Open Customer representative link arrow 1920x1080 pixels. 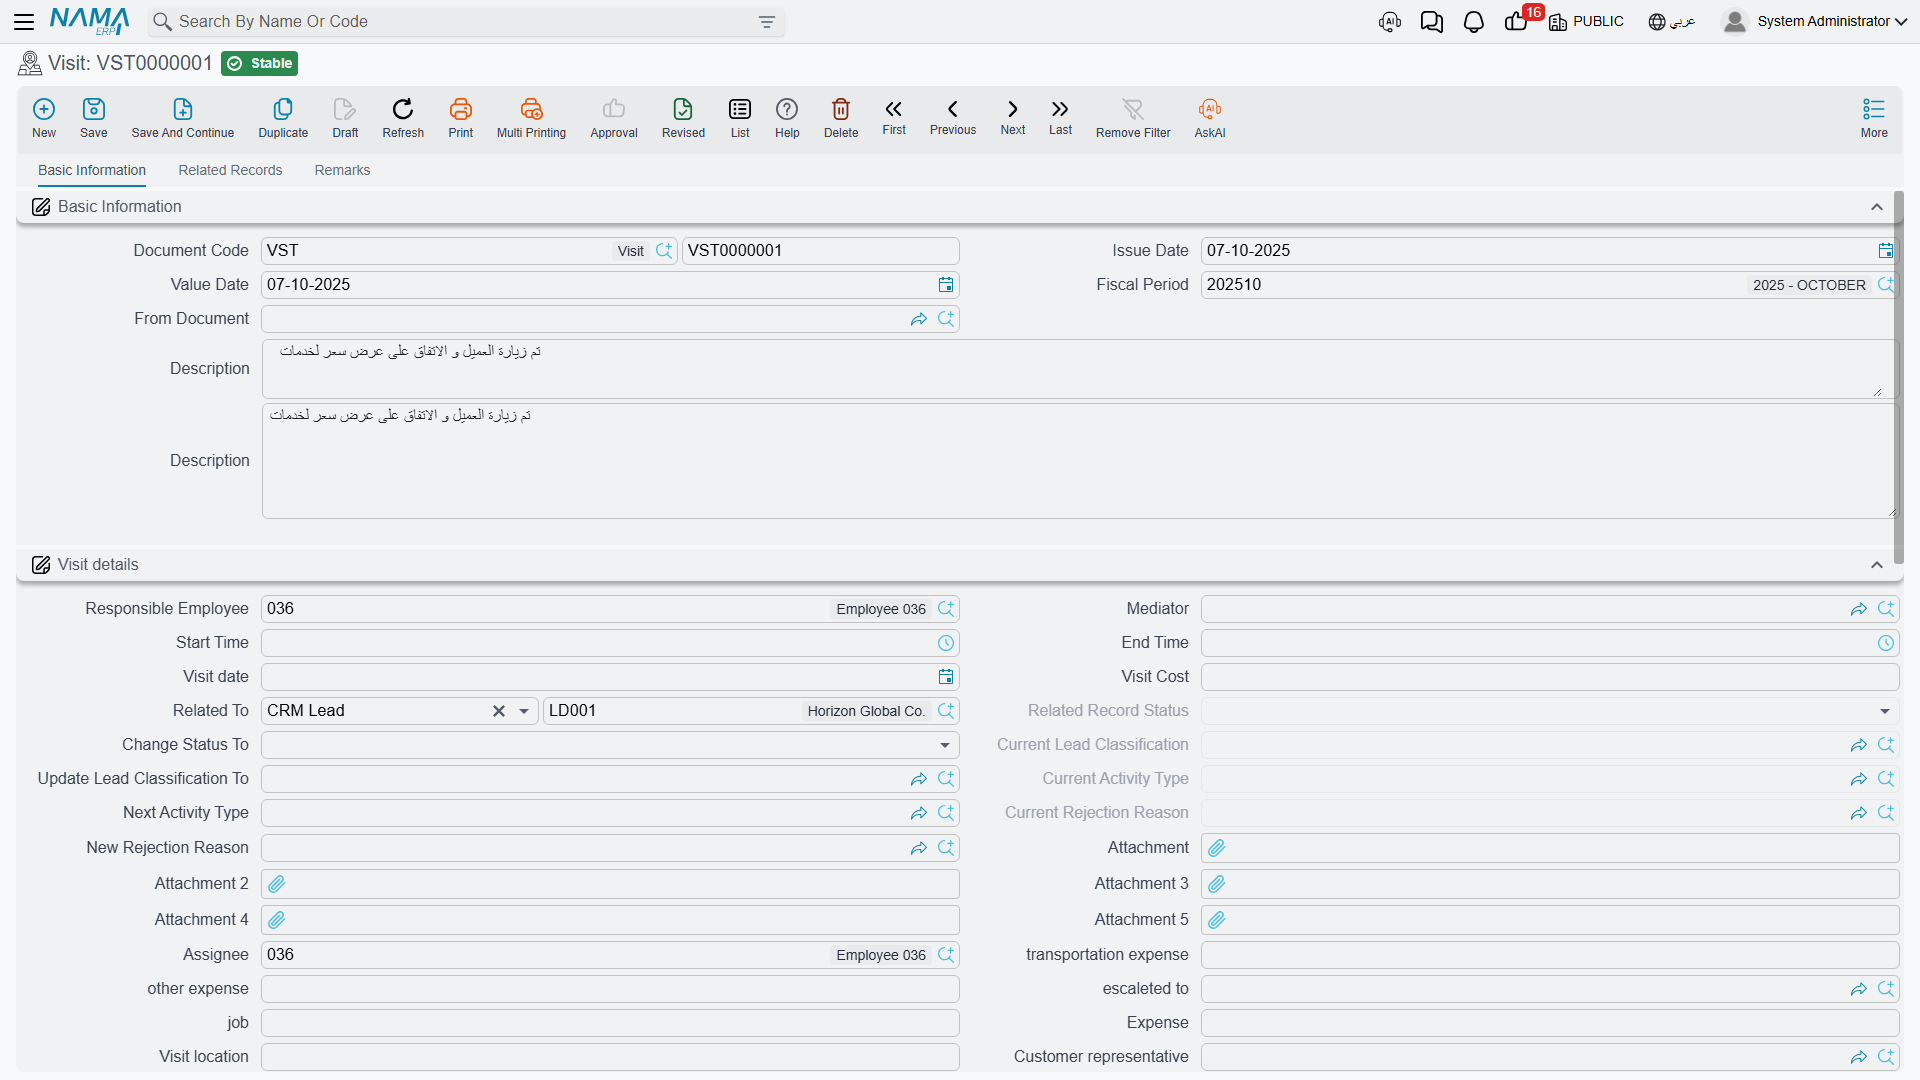coord(1859,1057)
